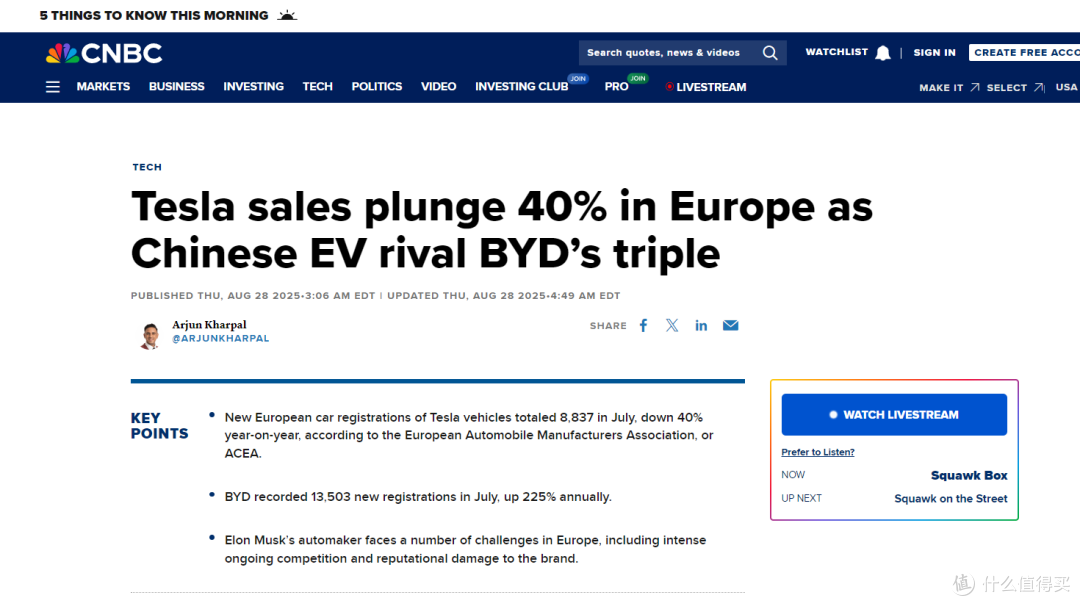The height and width of the screenshot is (606, 1080).
Task: Click the CNBC peacock logo
Action: tap(104, 54)
